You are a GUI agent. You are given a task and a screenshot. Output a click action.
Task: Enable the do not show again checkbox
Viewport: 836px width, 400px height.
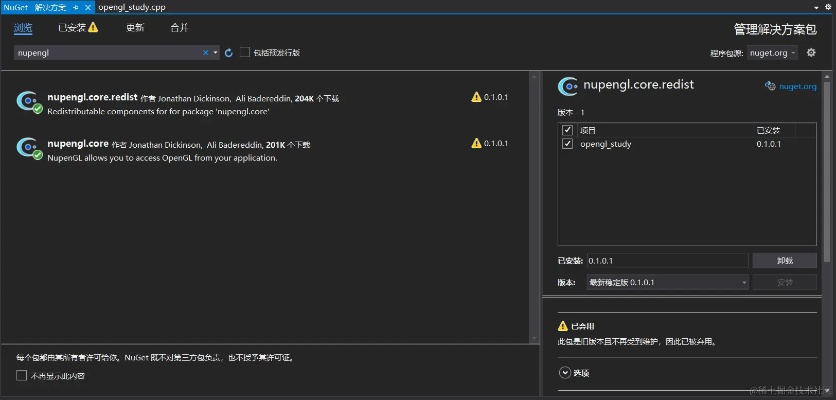pyautogui.click(x=22, y=375)
